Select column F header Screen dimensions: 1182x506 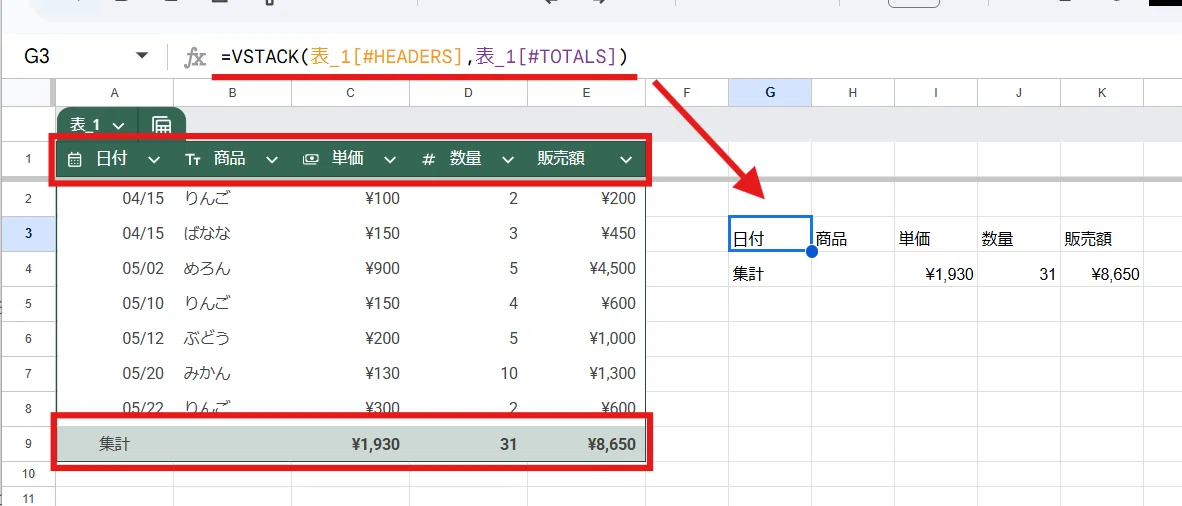click(687, 93)
